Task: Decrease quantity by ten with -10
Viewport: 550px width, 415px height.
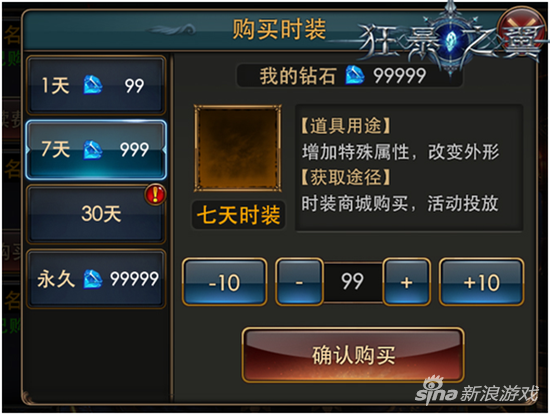Action: (x=224, y=282)
